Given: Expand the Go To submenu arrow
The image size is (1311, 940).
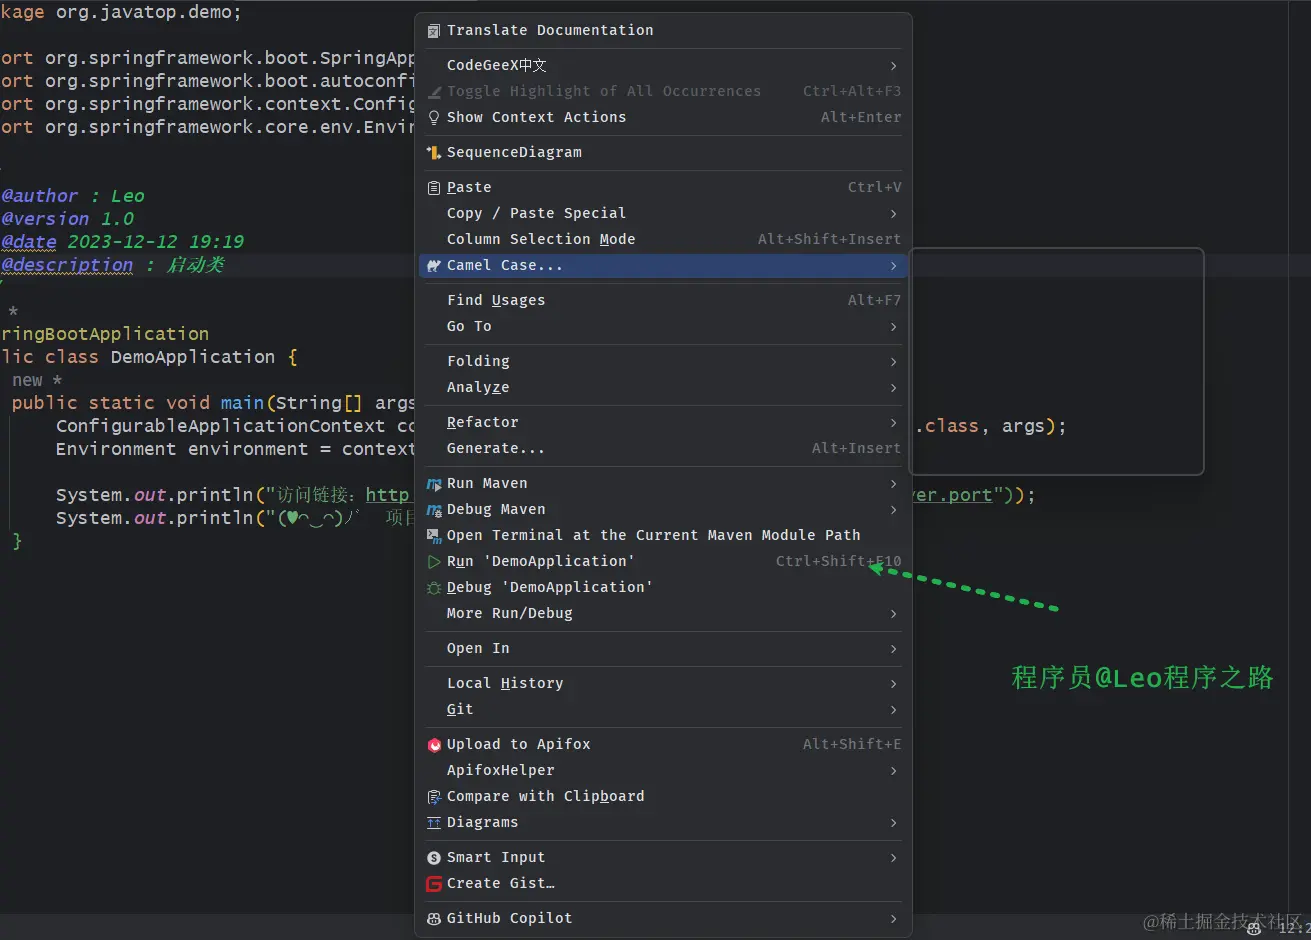Looking at the screenshot, I should point(893,326).
